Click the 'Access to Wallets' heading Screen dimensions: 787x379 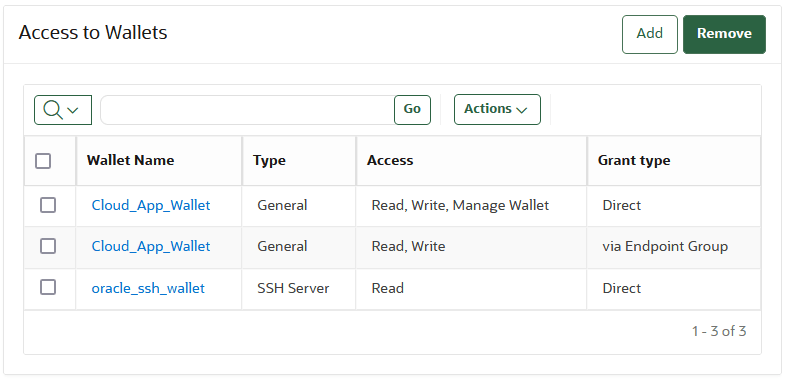(93, 33)
